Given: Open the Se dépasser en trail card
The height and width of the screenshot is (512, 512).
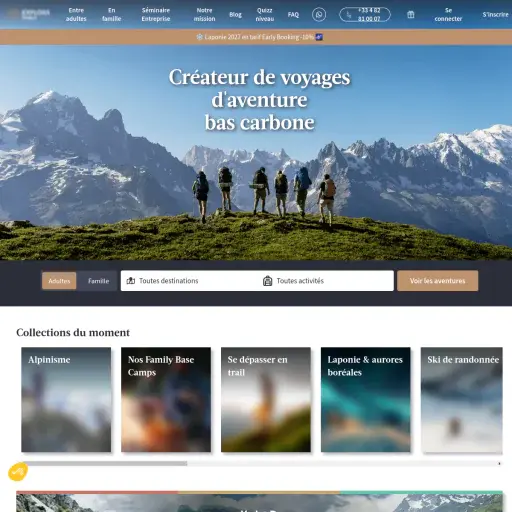Looking at the screenshot, I should [x=266, y=399].
